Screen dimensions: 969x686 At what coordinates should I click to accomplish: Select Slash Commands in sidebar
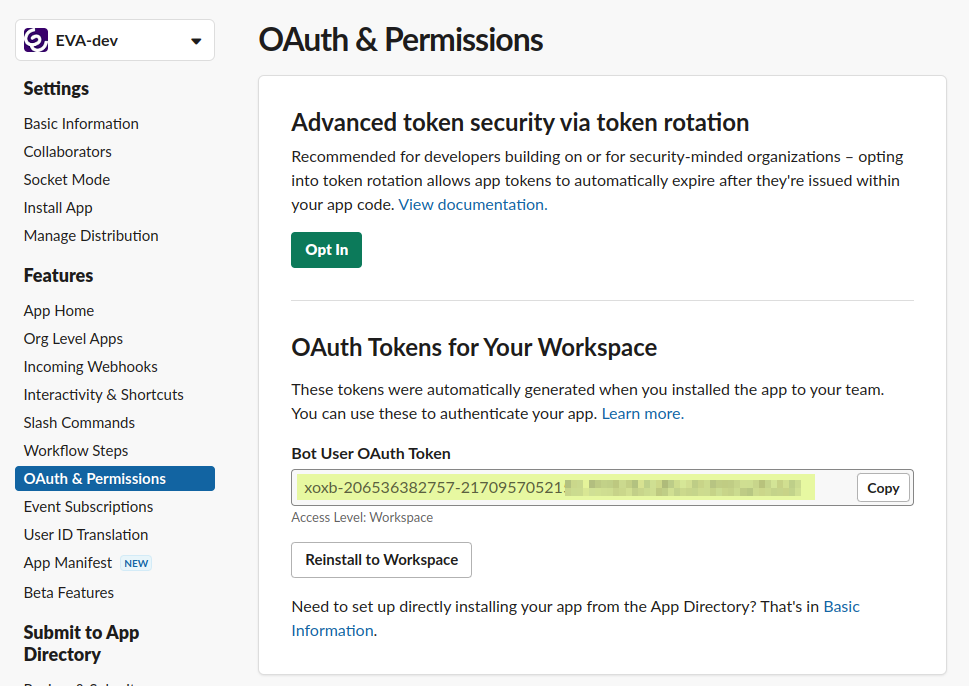79,423
